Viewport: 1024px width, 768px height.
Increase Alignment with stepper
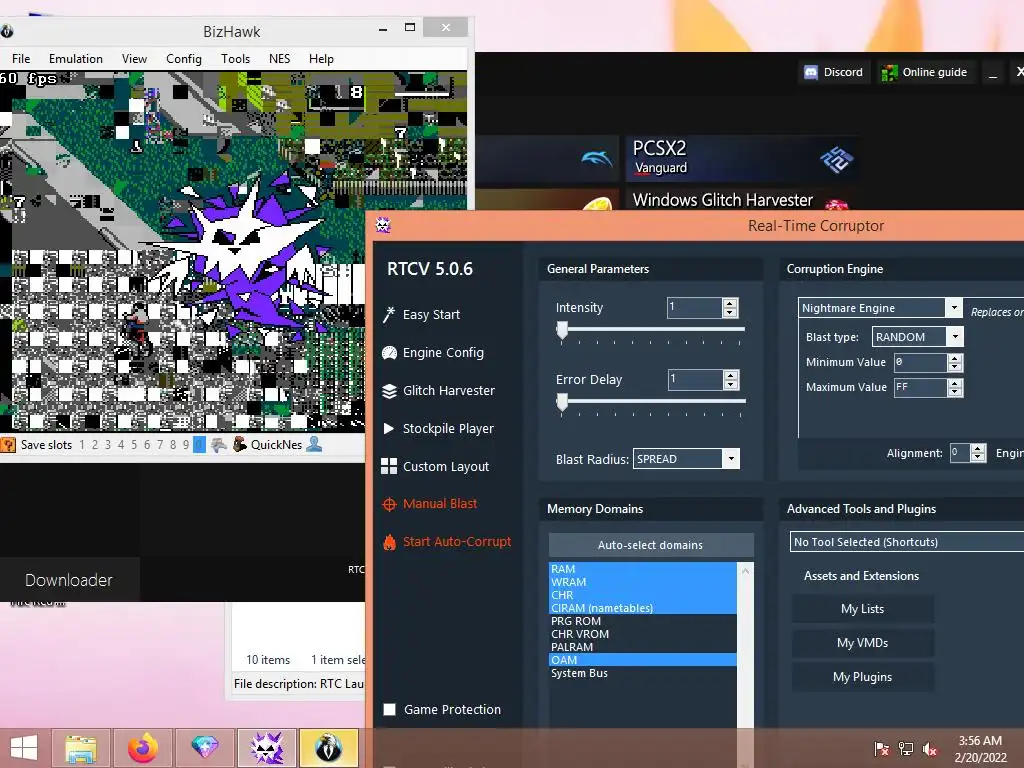[978, 449]
